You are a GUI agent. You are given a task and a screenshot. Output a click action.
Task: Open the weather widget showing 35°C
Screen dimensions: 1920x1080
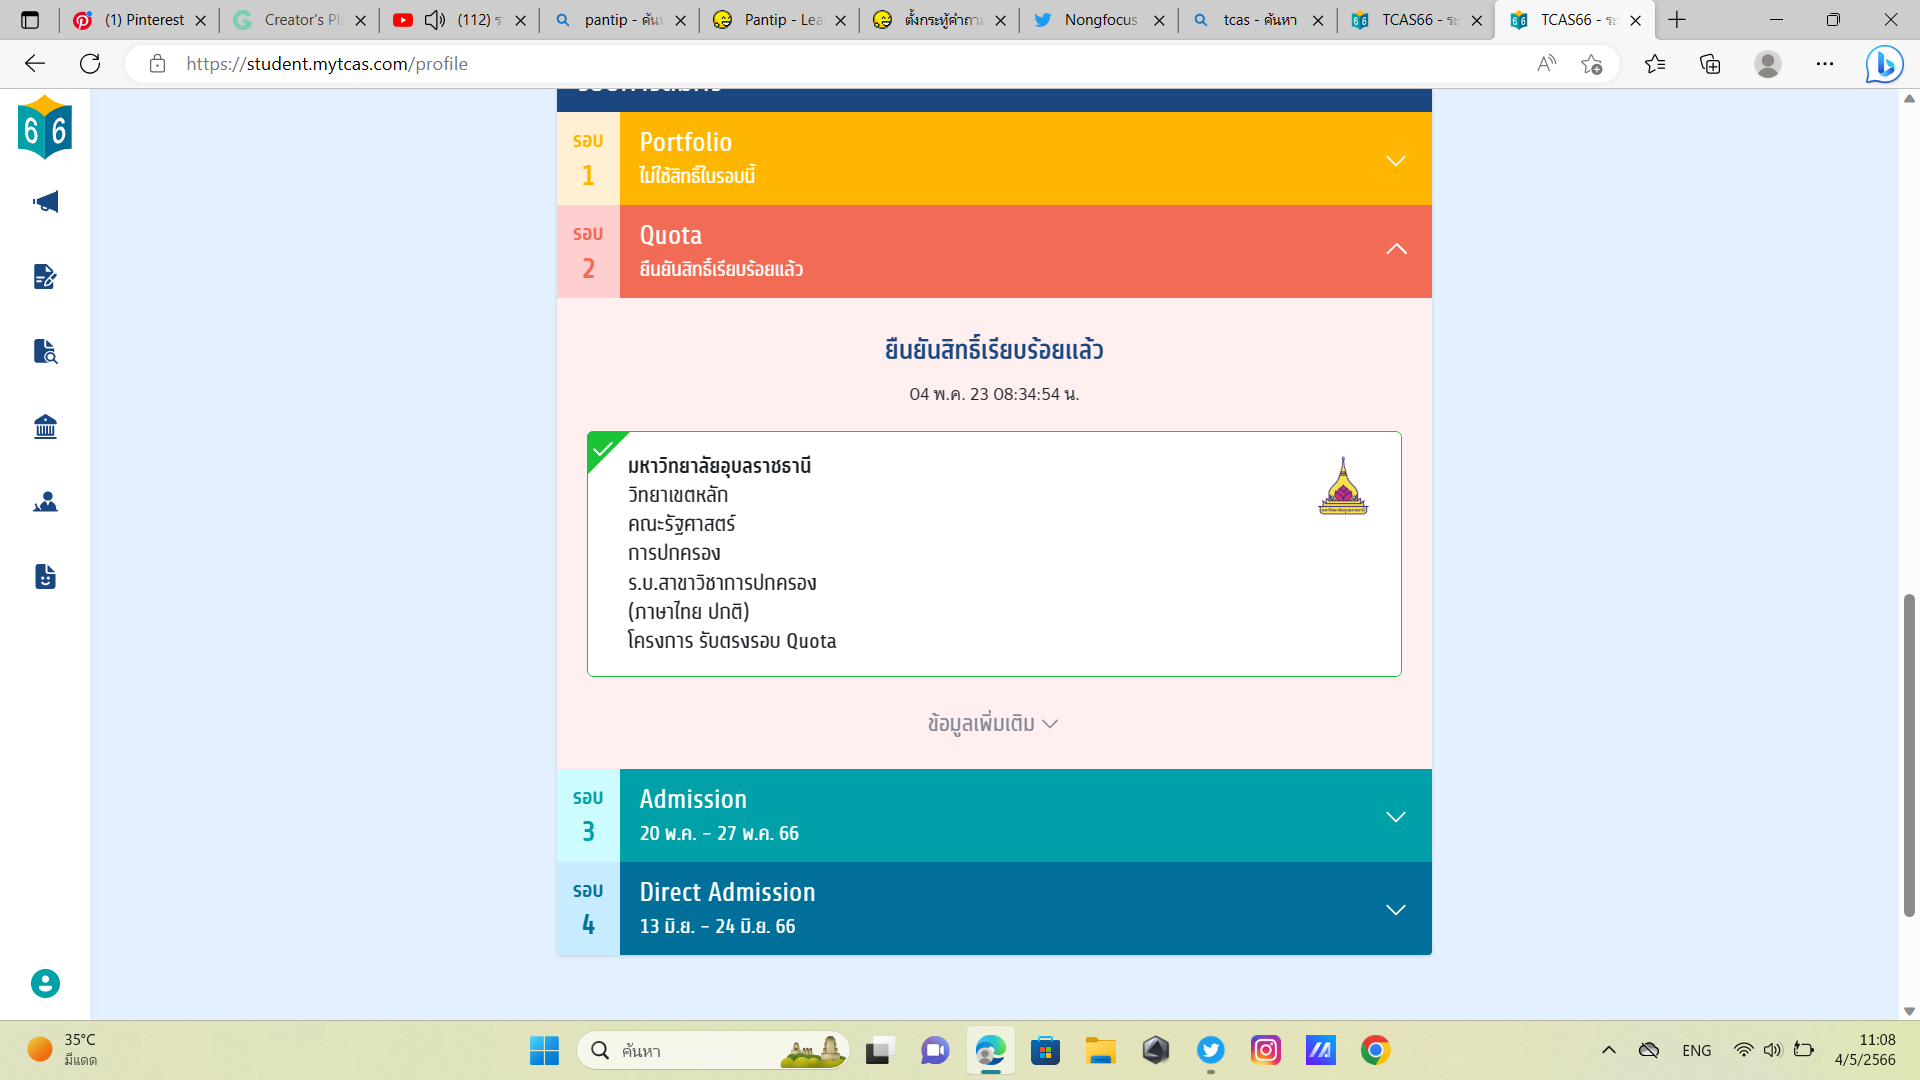pyautogui.click(x=62, y=1050)
